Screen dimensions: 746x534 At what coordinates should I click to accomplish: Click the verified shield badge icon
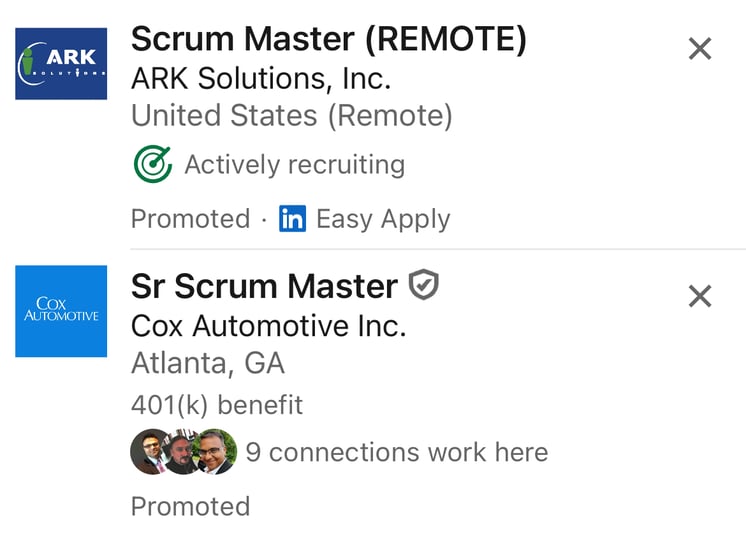424,287
